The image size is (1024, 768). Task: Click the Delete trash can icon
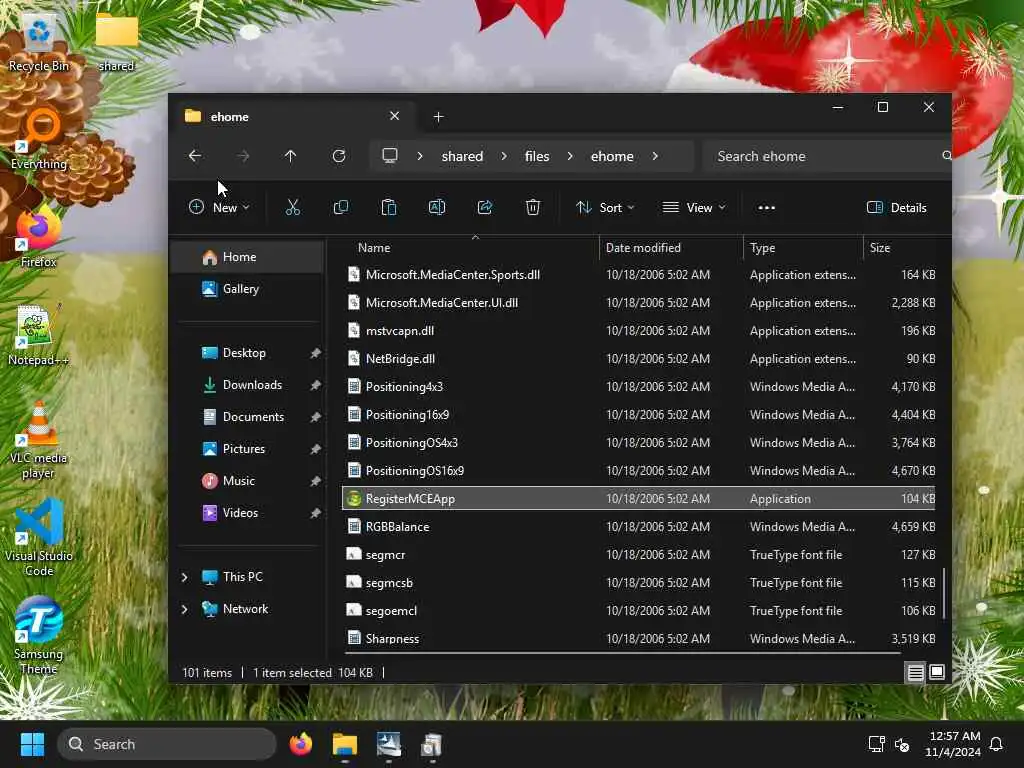tap(533, 208)
